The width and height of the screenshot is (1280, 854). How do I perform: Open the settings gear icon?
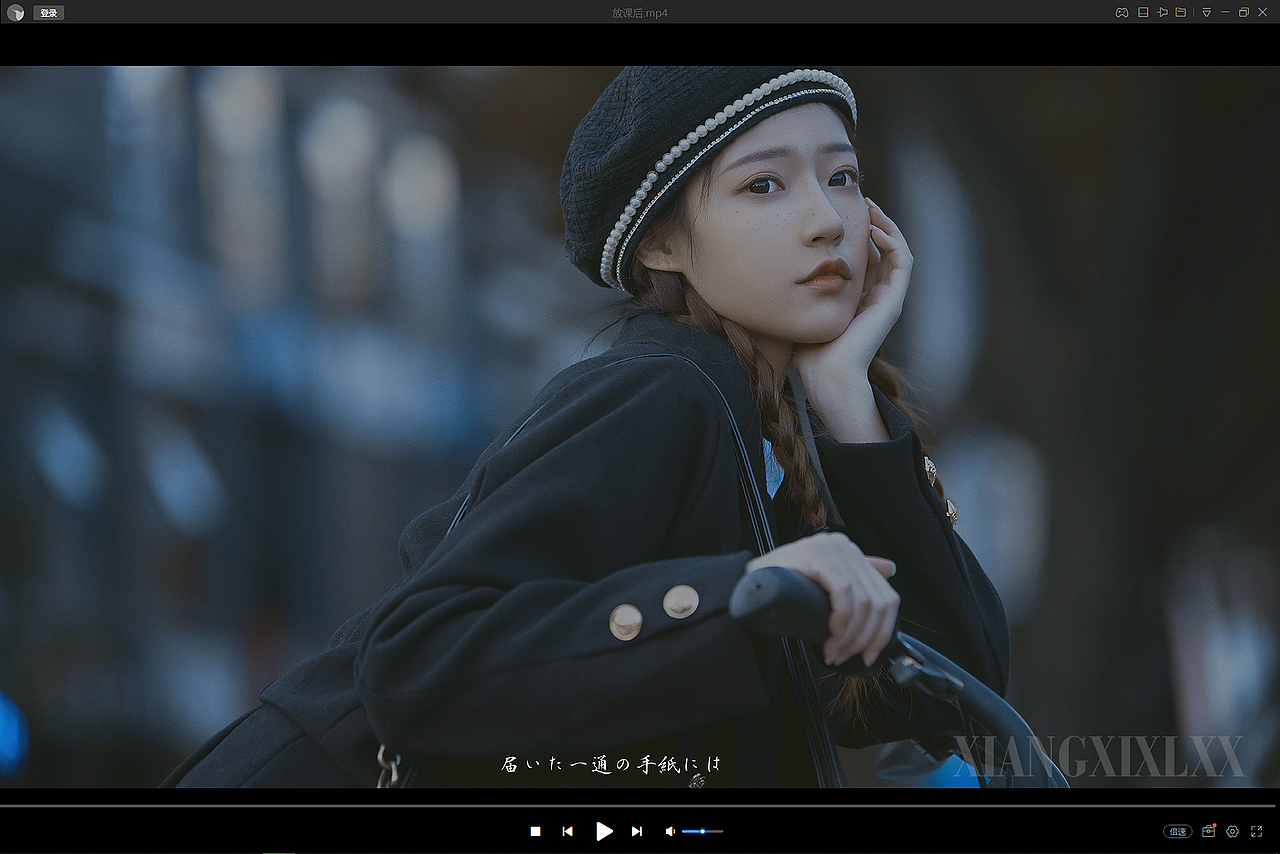pos(1232,831)
